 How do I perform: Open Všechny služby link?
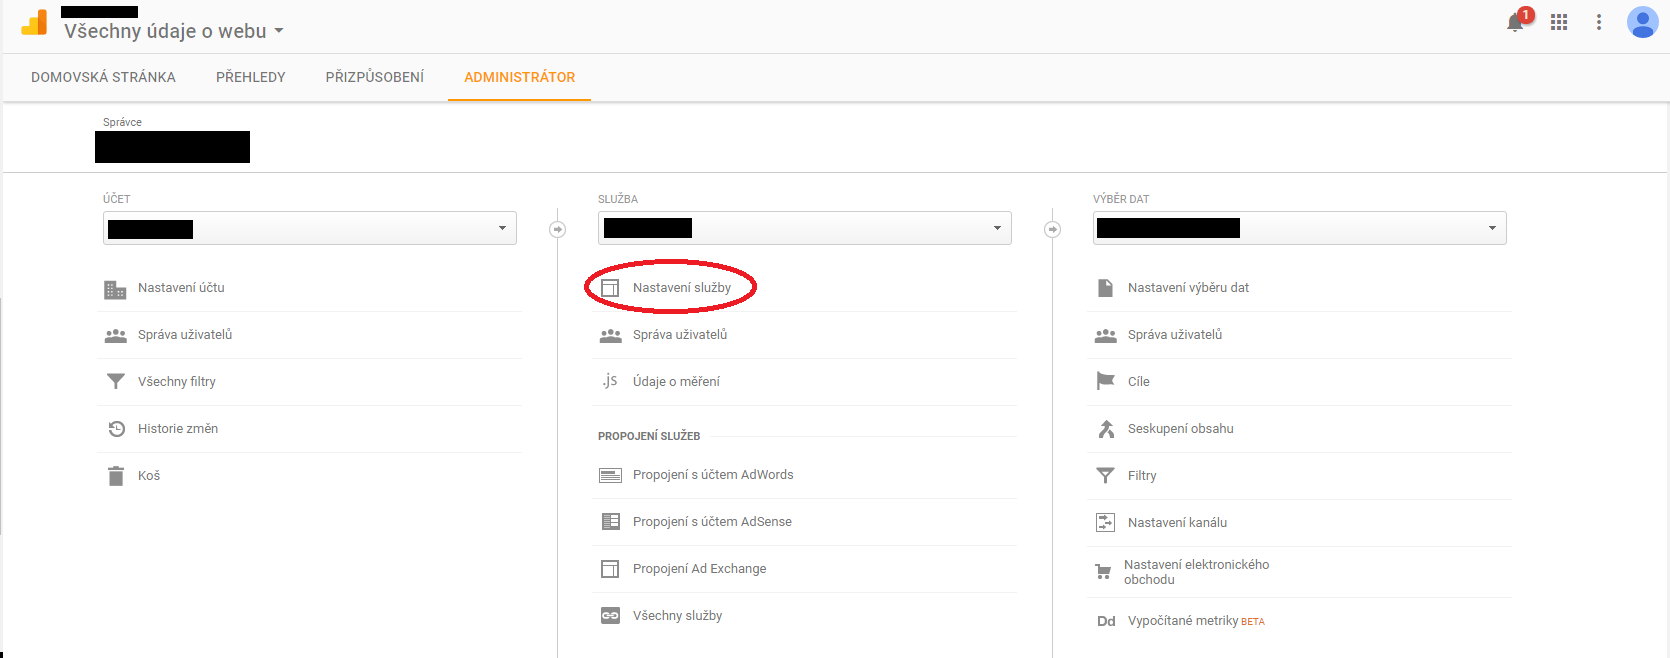[677, 616]
